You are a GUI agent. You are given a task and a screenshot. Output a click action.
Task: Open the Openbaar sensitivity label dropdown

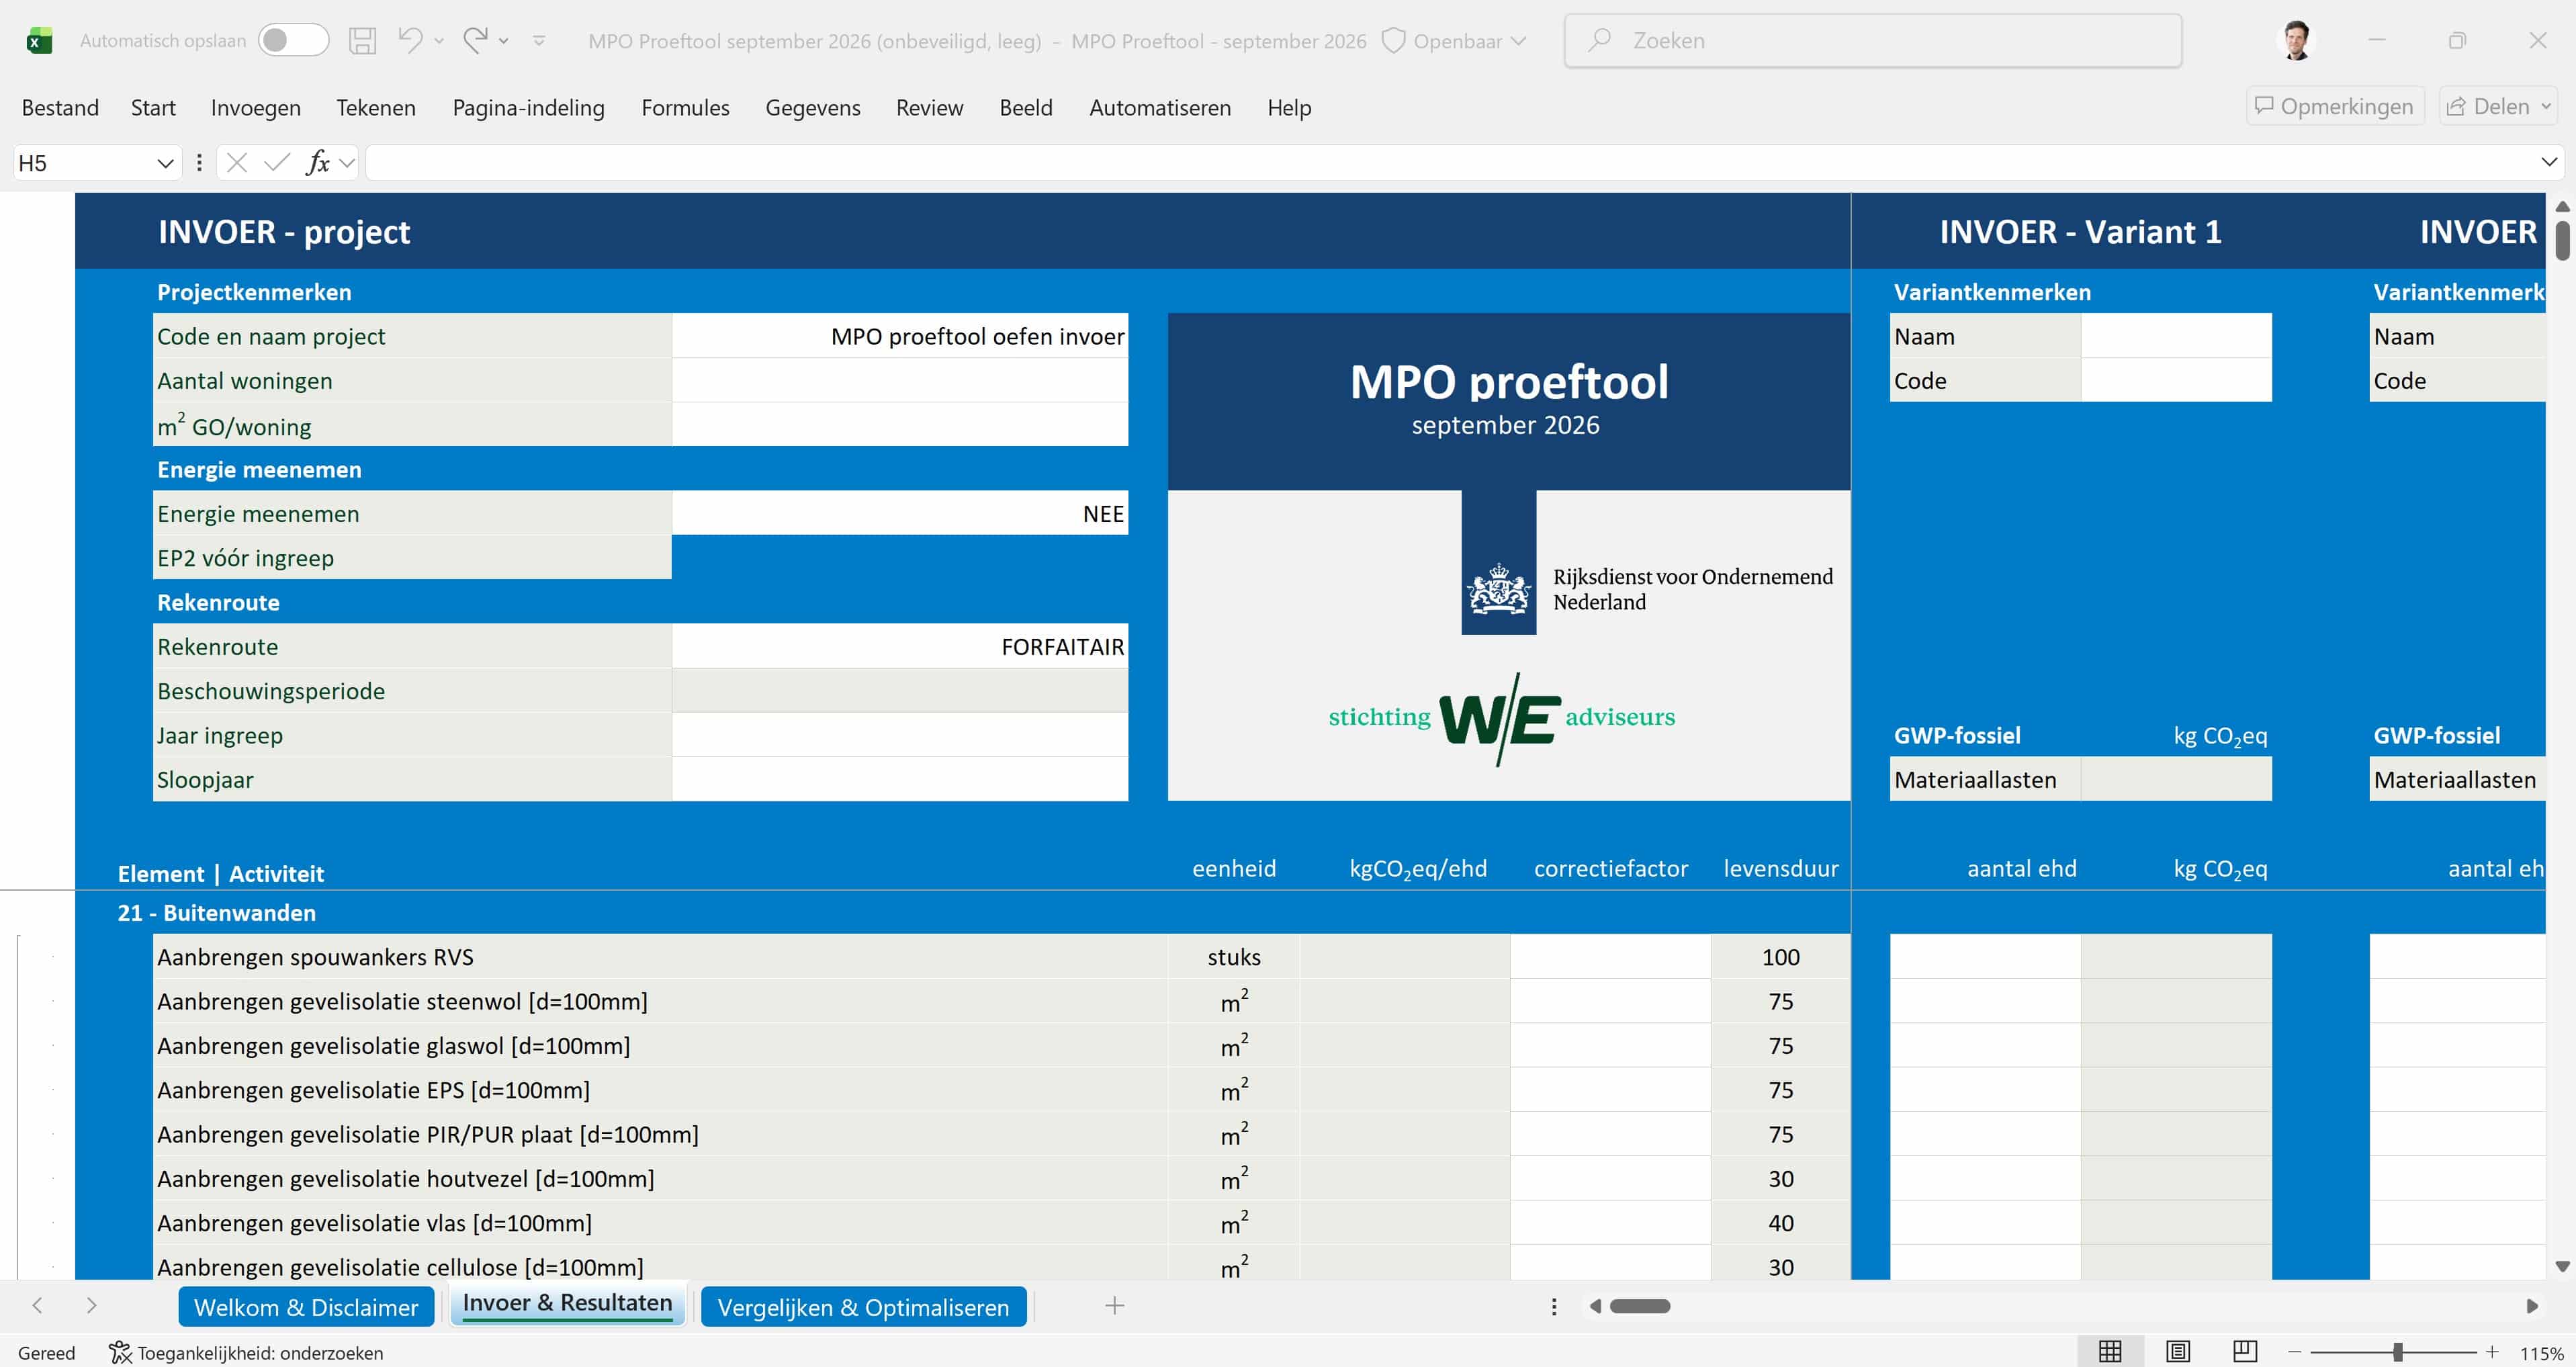tap(1455, 41)
